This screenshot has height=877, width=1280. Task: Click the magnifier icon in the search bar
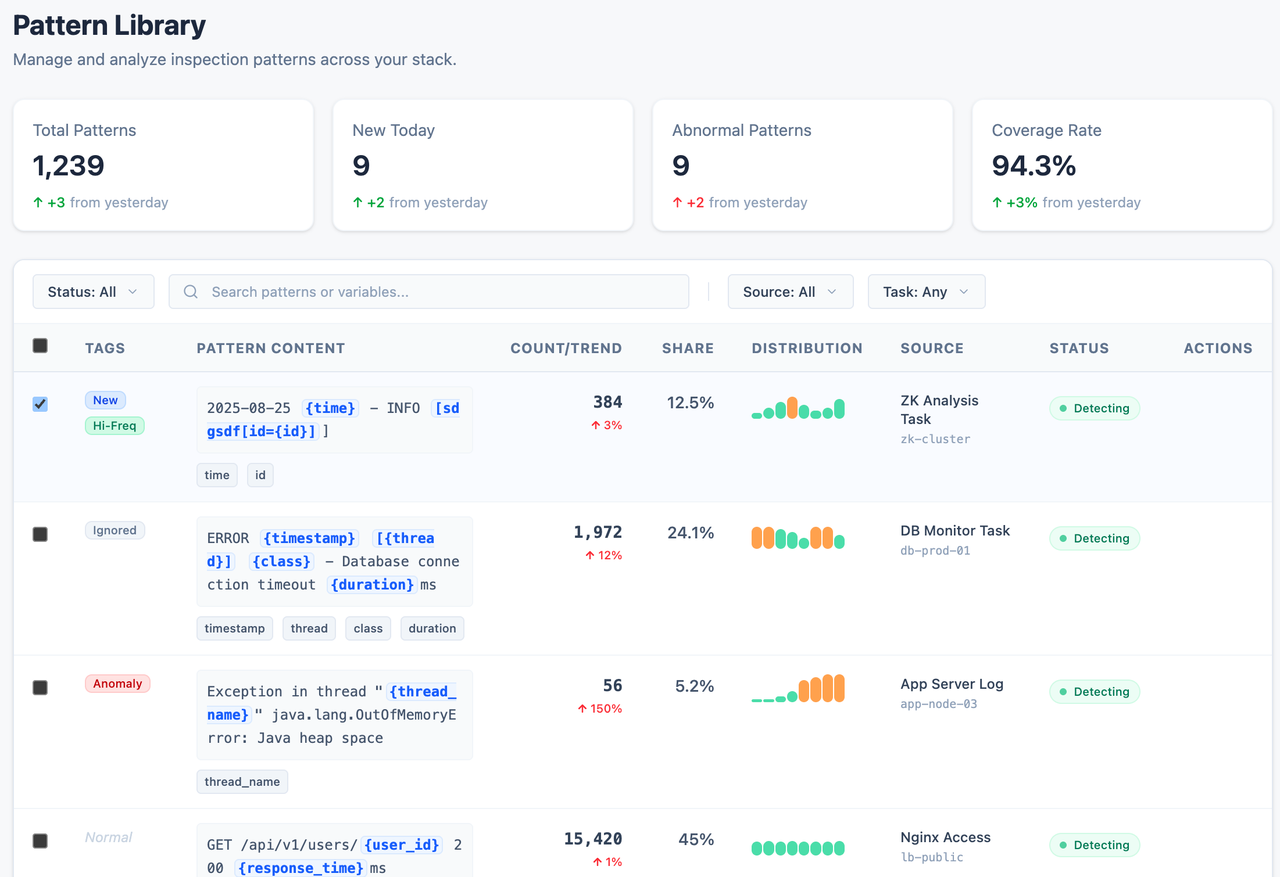pyautogui.click(x=190, y=292)
